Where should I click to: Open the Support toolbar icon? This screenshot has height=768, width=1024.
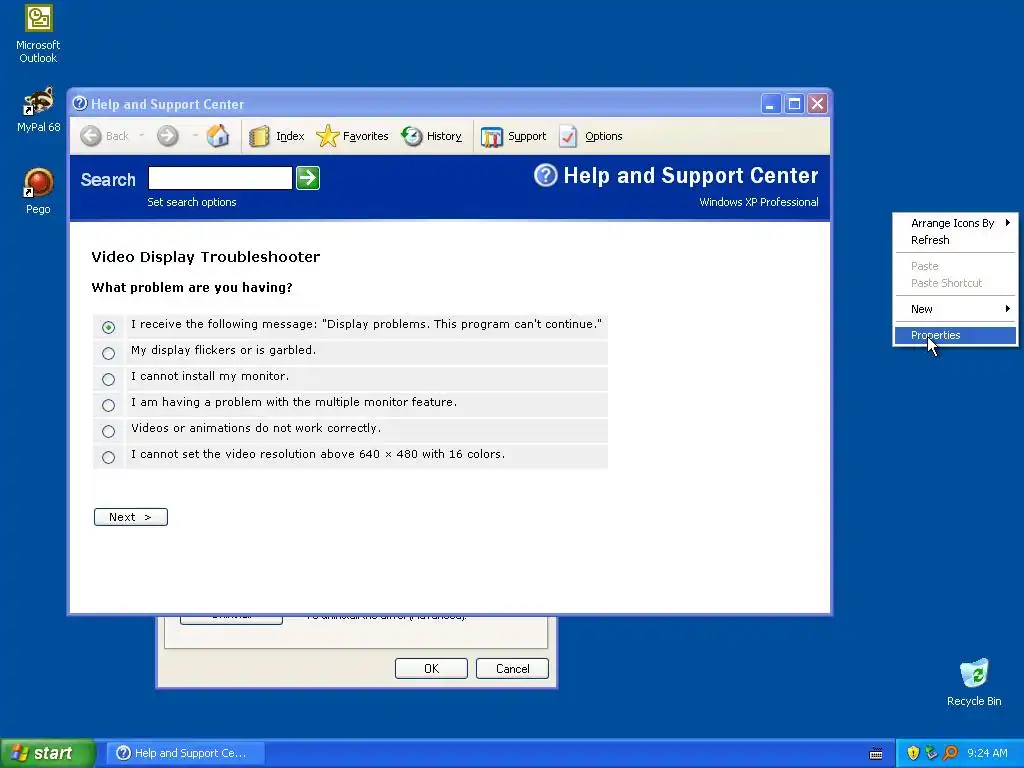(492, 136)
